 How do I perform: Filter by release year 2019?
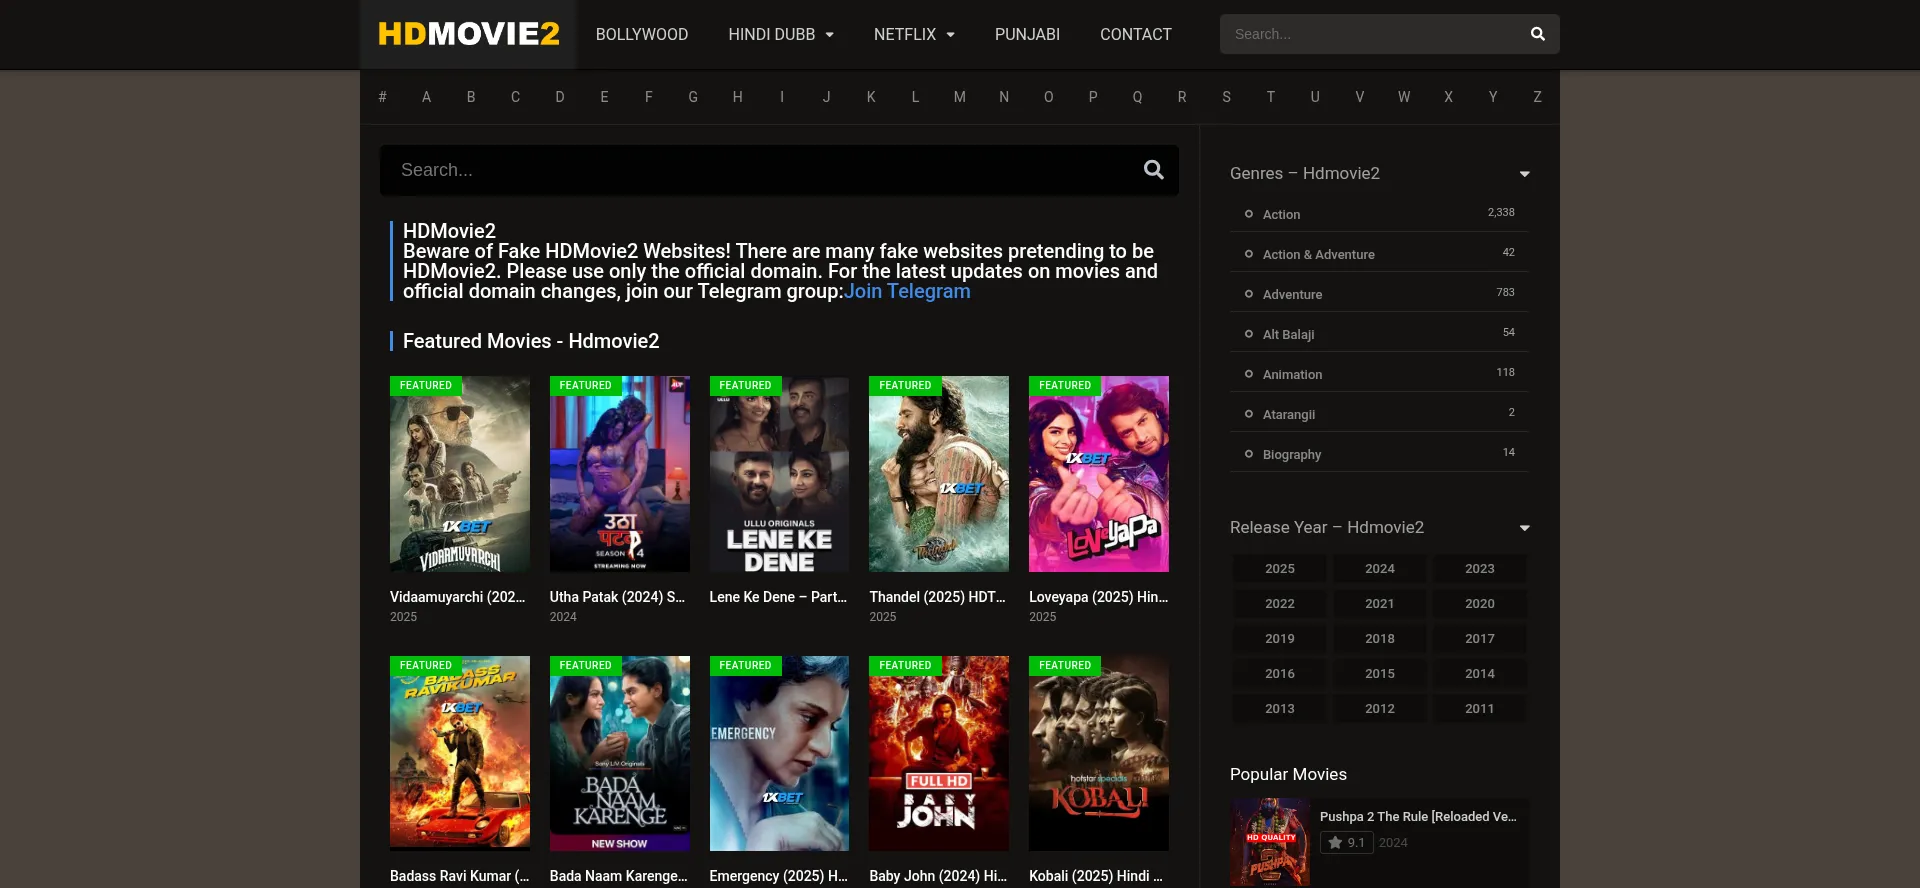[x=1280, y=638]
